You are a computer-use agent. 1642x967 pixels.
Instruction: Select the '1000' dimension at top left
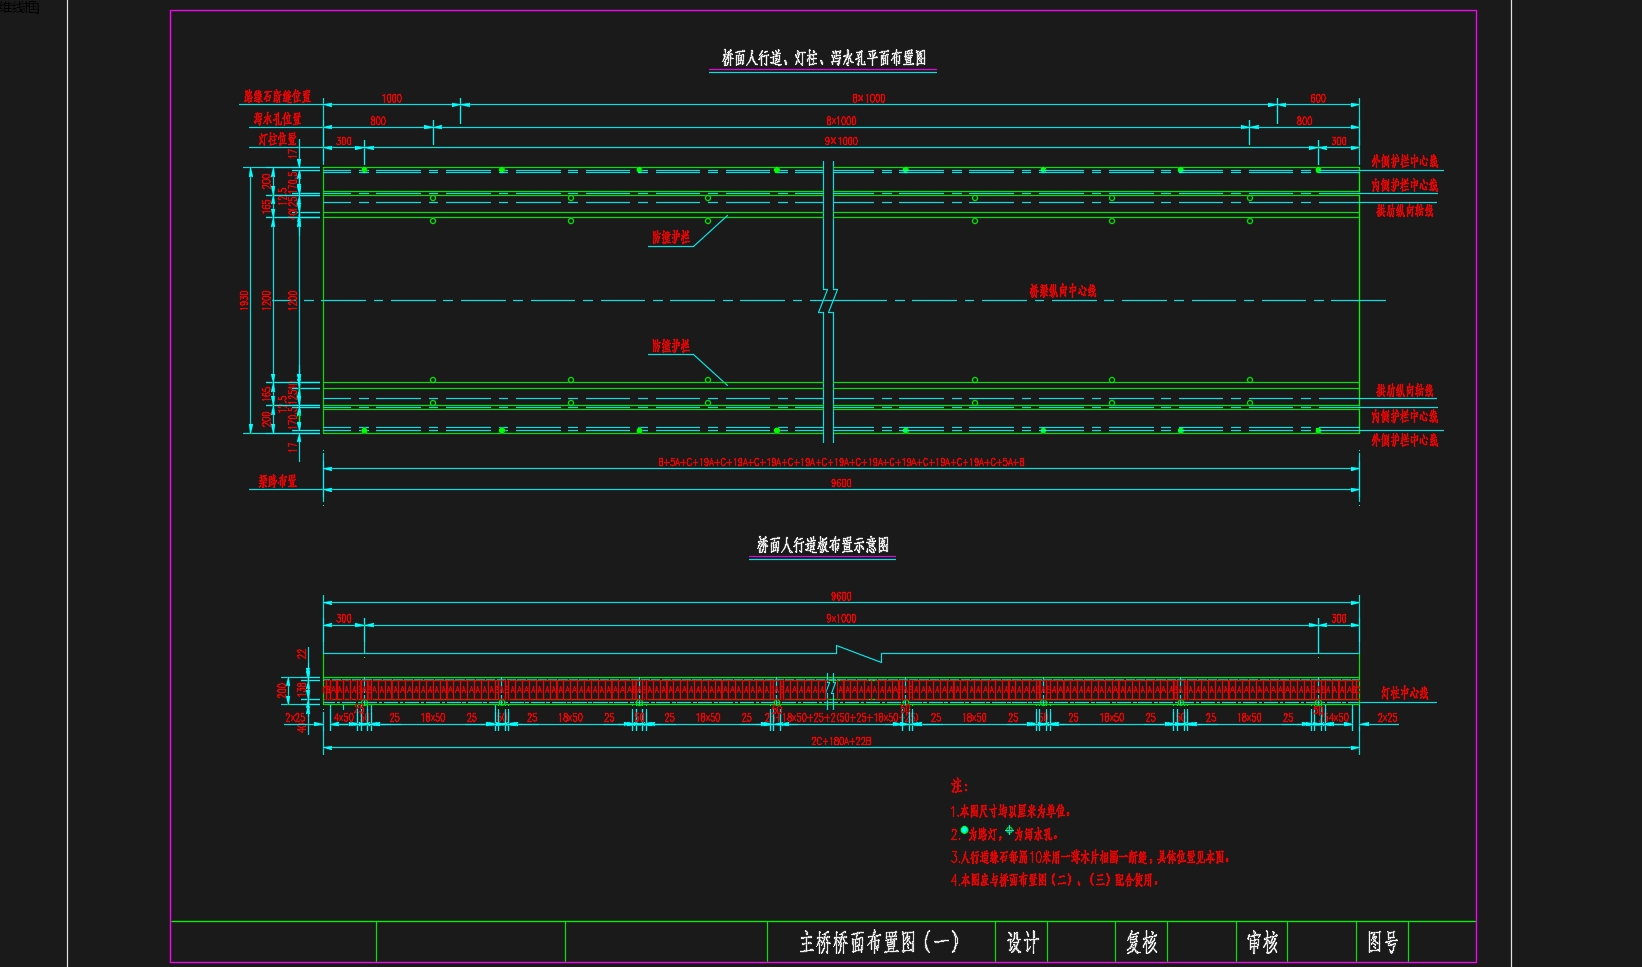[392, 98]
